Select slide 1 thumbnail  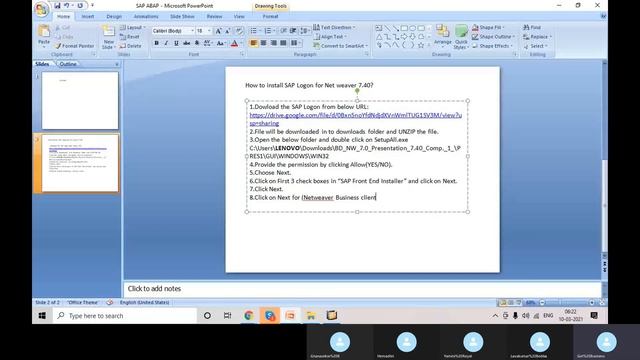(x=80, y=100)
